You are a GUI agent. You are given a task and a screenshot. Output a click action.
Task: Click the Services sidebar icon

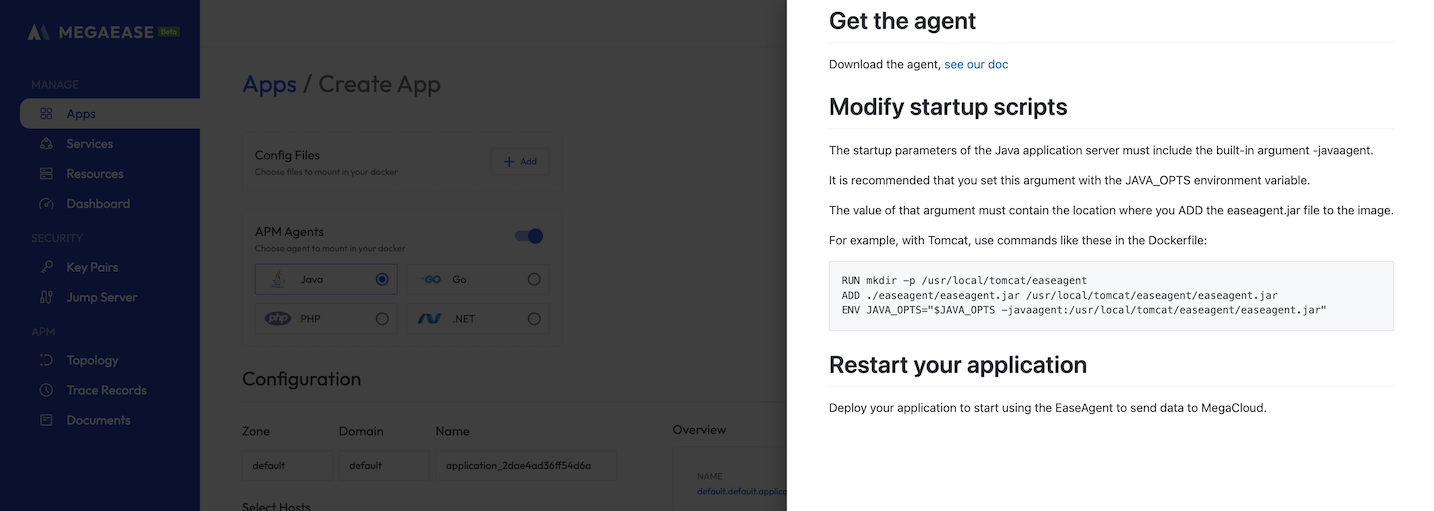click(x=46, y=144)
